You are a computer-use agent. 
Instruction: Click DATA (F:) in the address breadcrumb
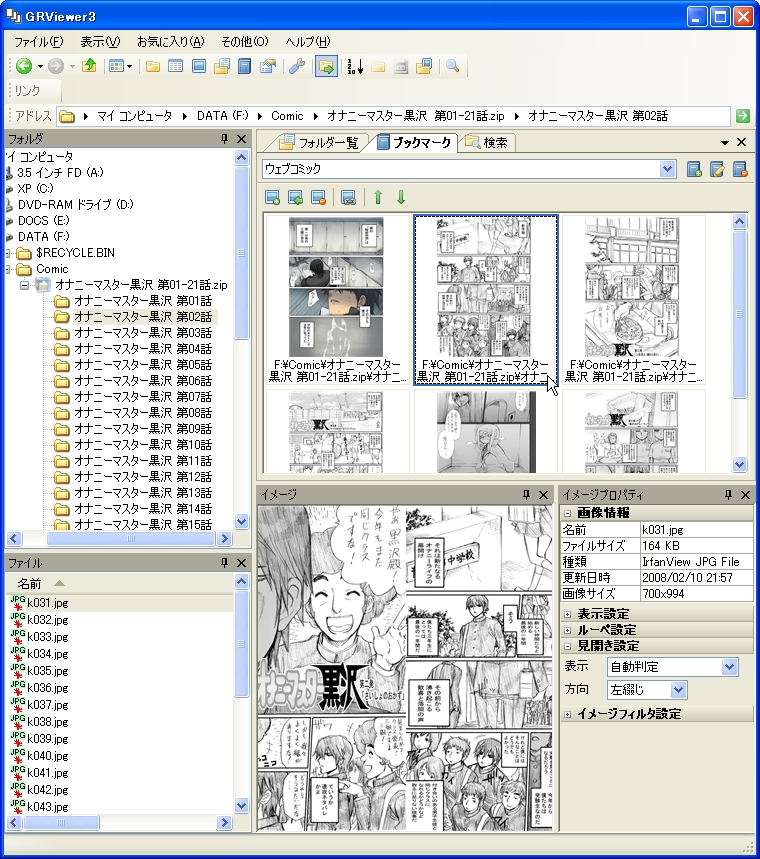point(222,116)
